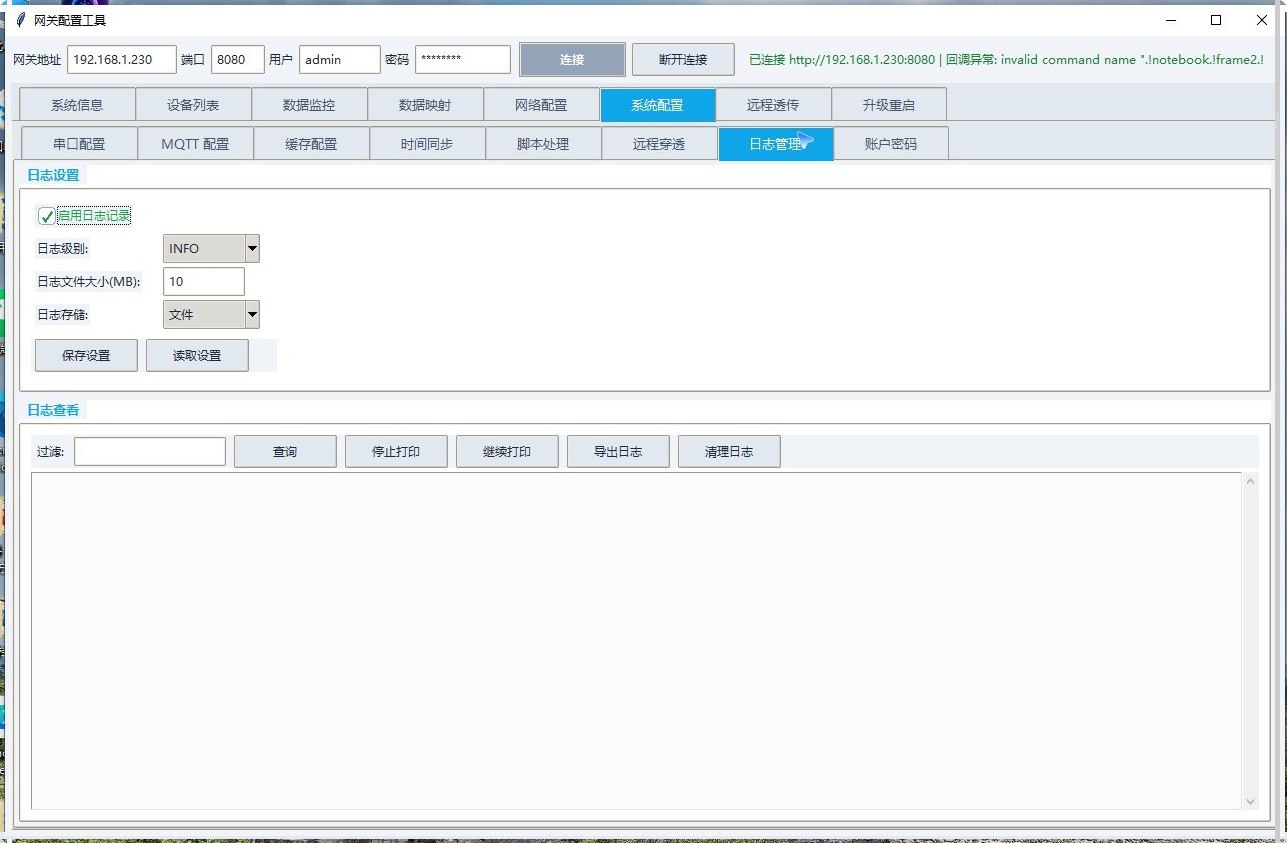
Task: Switch to the 缓存配置 sub-tab
Action: coord(311,144)
